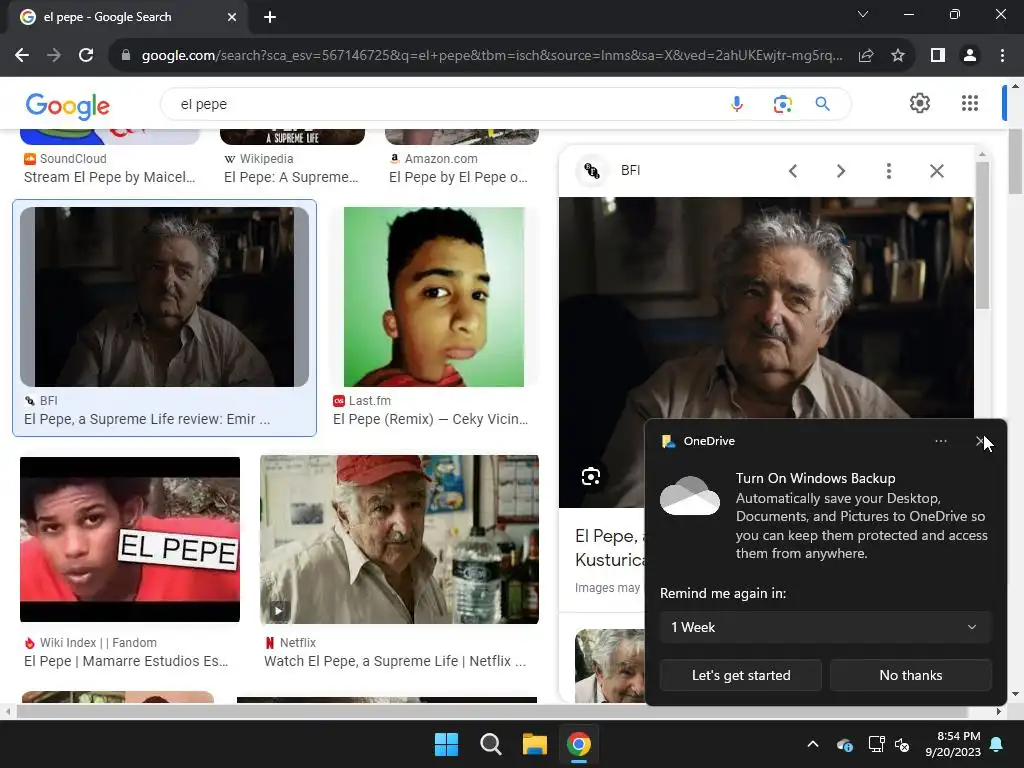This screenshot has width=1024, height=768.
Task: Go back to the previous page
Action: pos(22,56)
